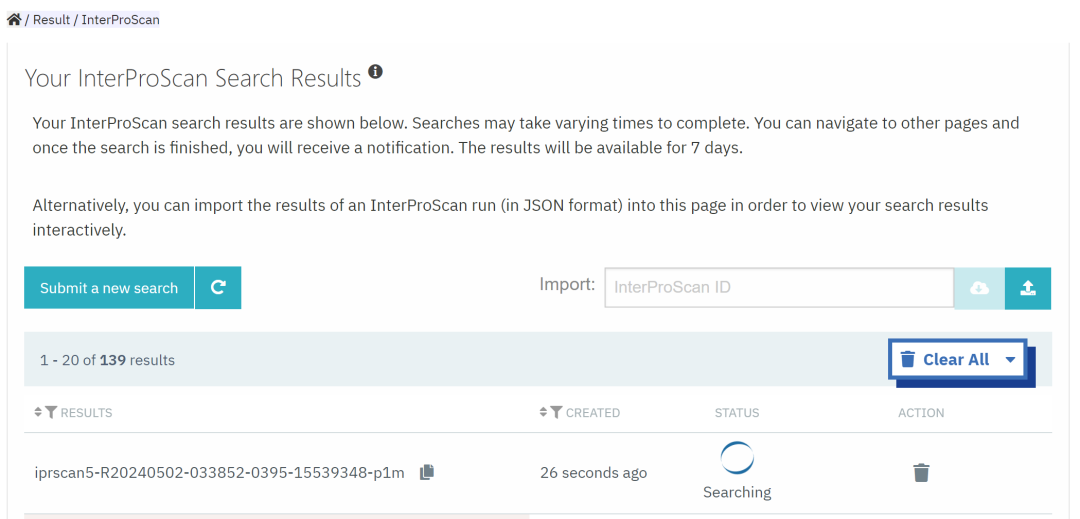1080x519 pixels.
Task: Sort by Created using sort arrows
Action: [544, 412]
